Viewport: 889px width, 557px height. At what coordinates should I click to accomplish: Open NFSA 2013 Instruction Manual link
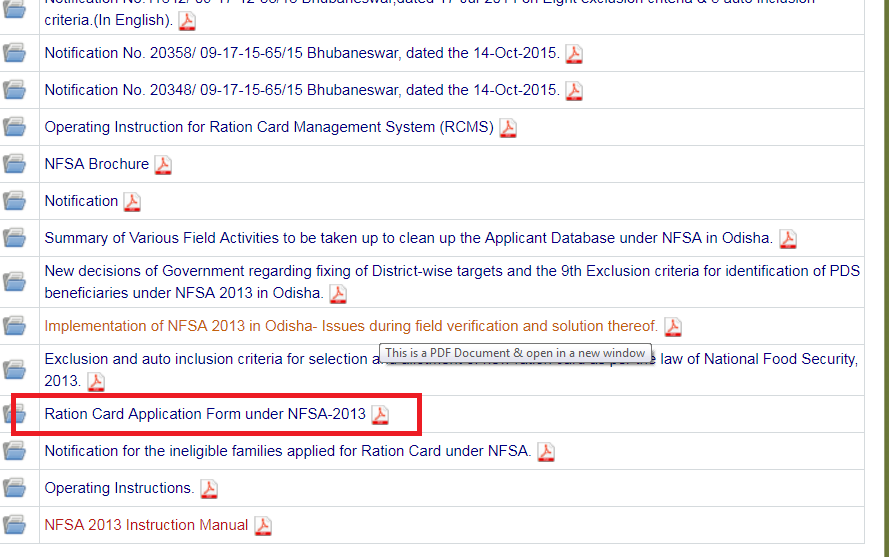coord(146,525)
